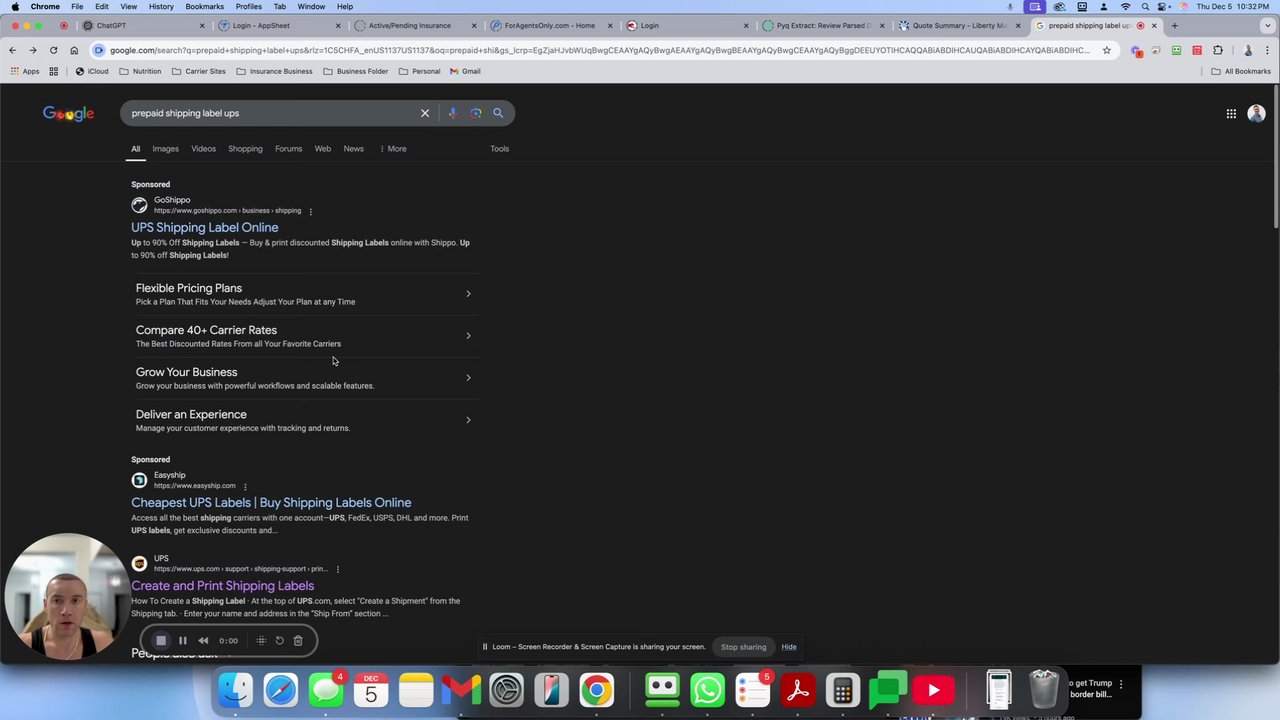Open Reminders from the Dock
Image resolution: width=1280 pixels, height=720 pixels.
tap(752, 690)
